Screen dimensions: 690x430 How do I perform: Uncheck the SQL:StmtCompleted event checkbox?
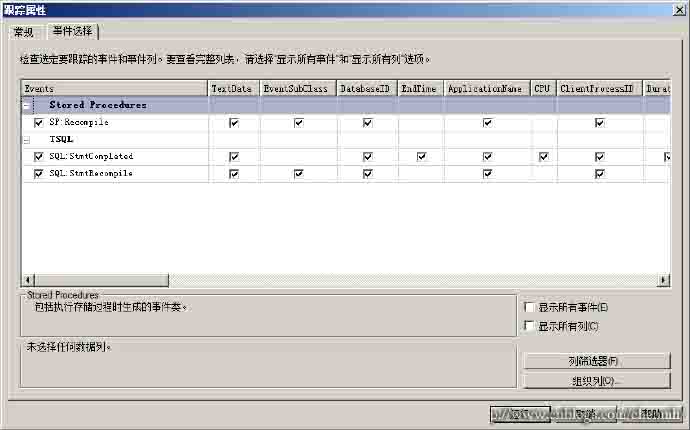[x=39, y=156]
